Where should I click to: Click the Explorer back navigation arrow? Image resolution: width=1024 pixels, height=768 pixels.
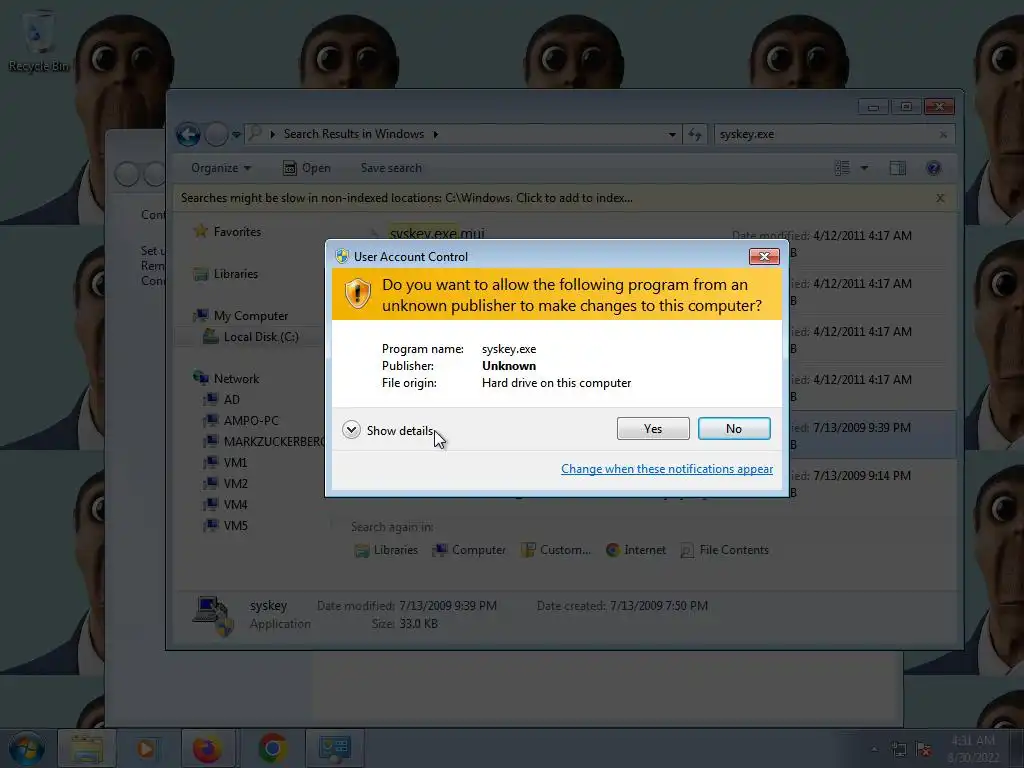click(x=188, y=135)
